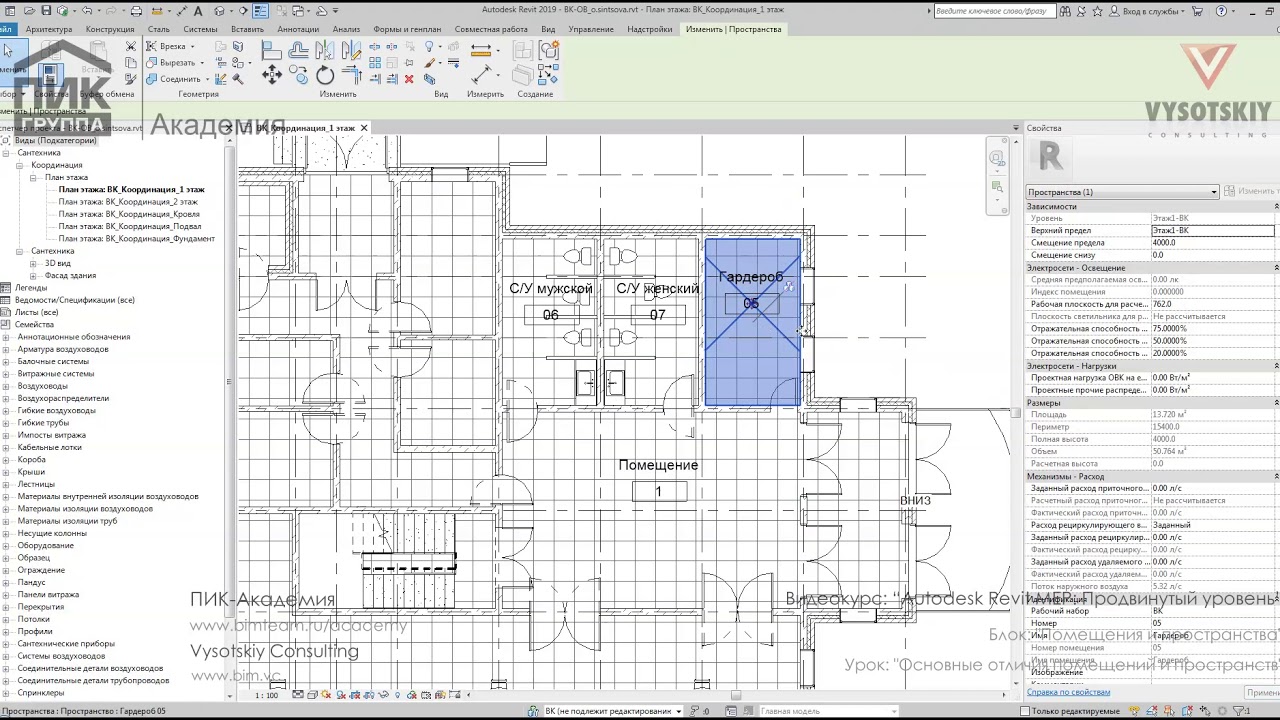This screenshot has width=1280, height=720.
Task: Activate the Rotate tool
Action: point(325,75)
